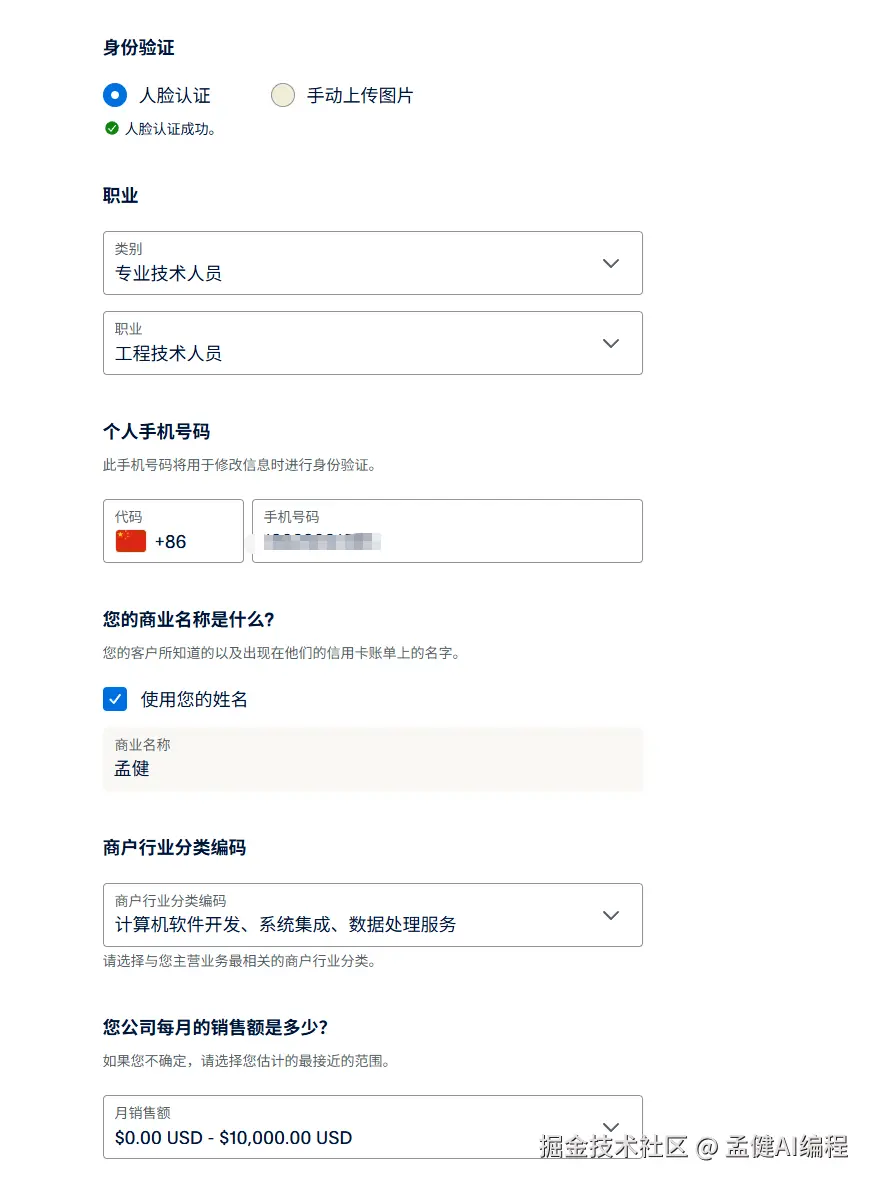Screen dimensions: 877x1189
Task: Click the chevron in 商户行业分类编码 field
Action: click(x=611, y=915)
